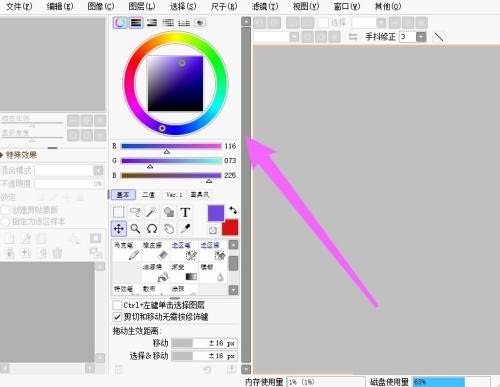The image size is (500, 387).
Task: Choose the 橡皮擦 eraser brush
Action: pyautogui.click(x=156, y=251)
